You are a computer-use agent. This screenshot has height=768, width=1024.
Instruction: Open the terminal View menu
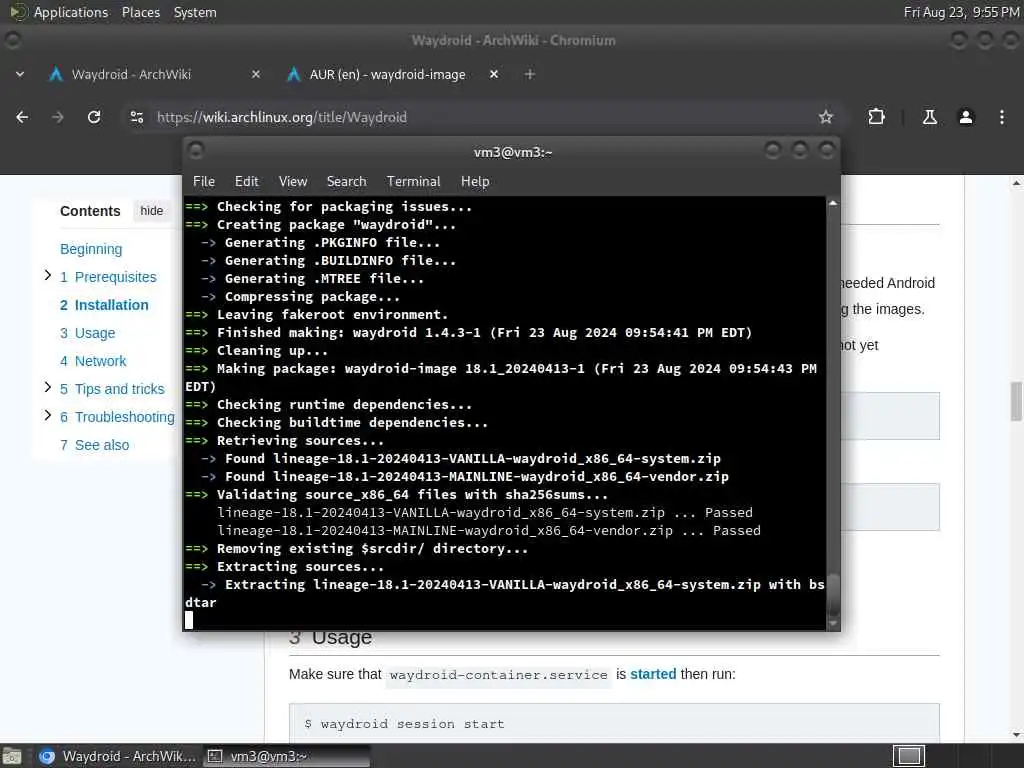[293, 182]
